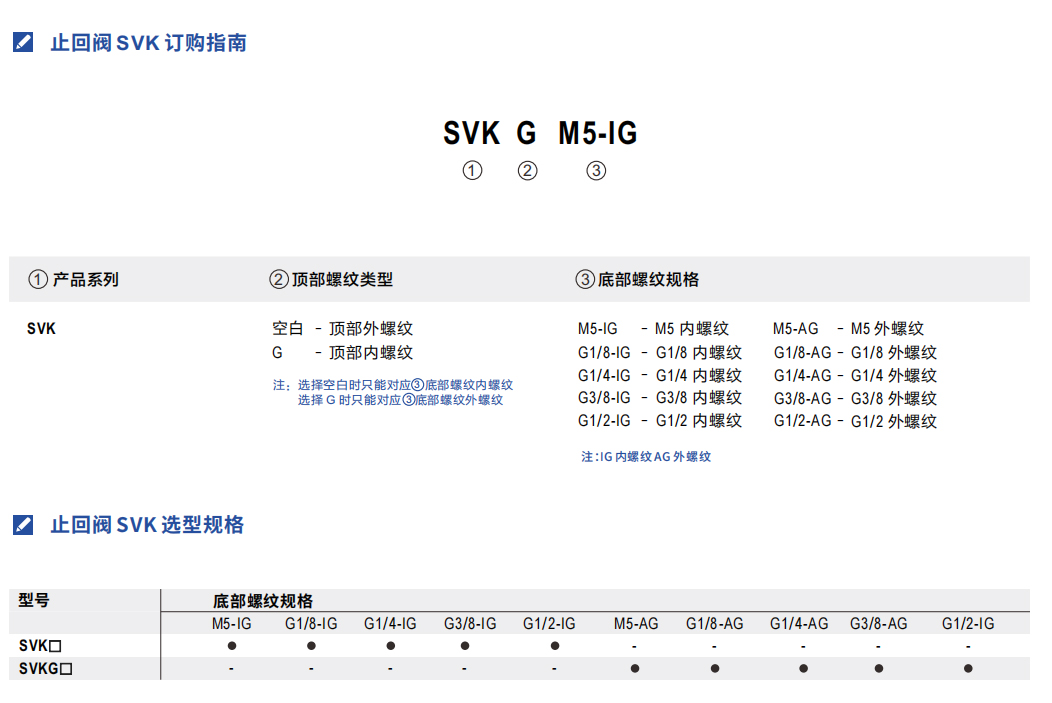Click the G1/2-AG - G1/2 外螺纹 entry

[855, 421]
